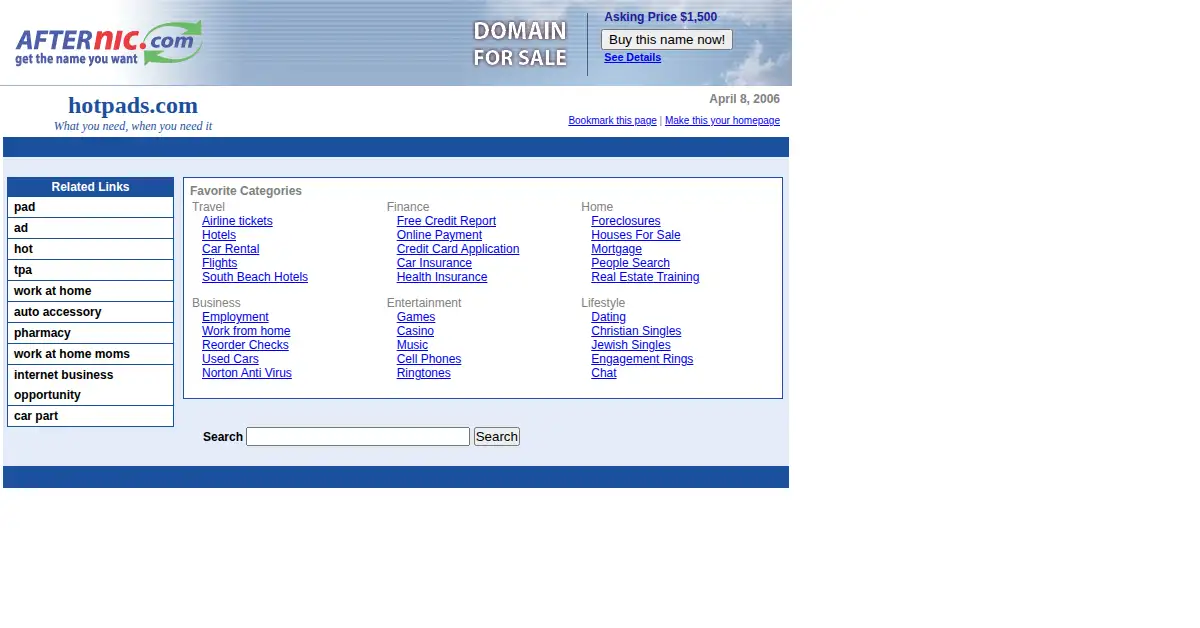This screenshot has width=1200, height=628.
Task: Click the April 8, 2006 date
Action: coord(744,99)
